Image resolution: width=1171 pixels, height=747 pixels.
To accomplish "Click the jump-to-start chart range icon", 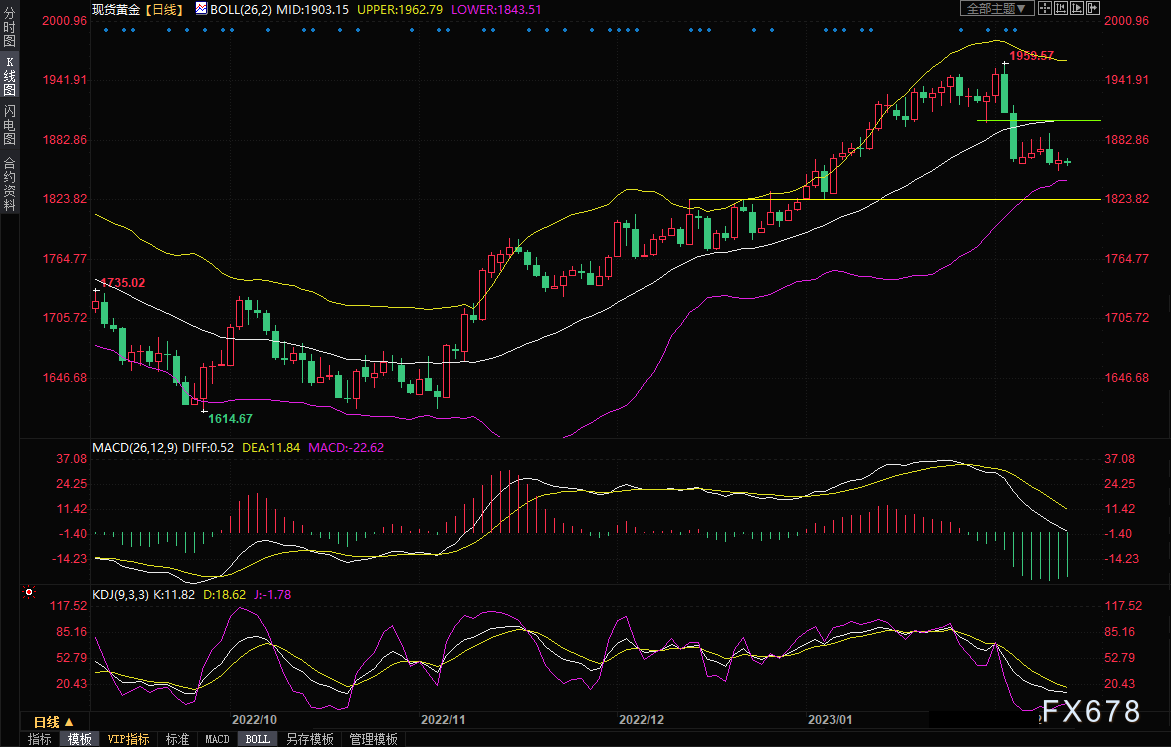I will point(1060,8).
